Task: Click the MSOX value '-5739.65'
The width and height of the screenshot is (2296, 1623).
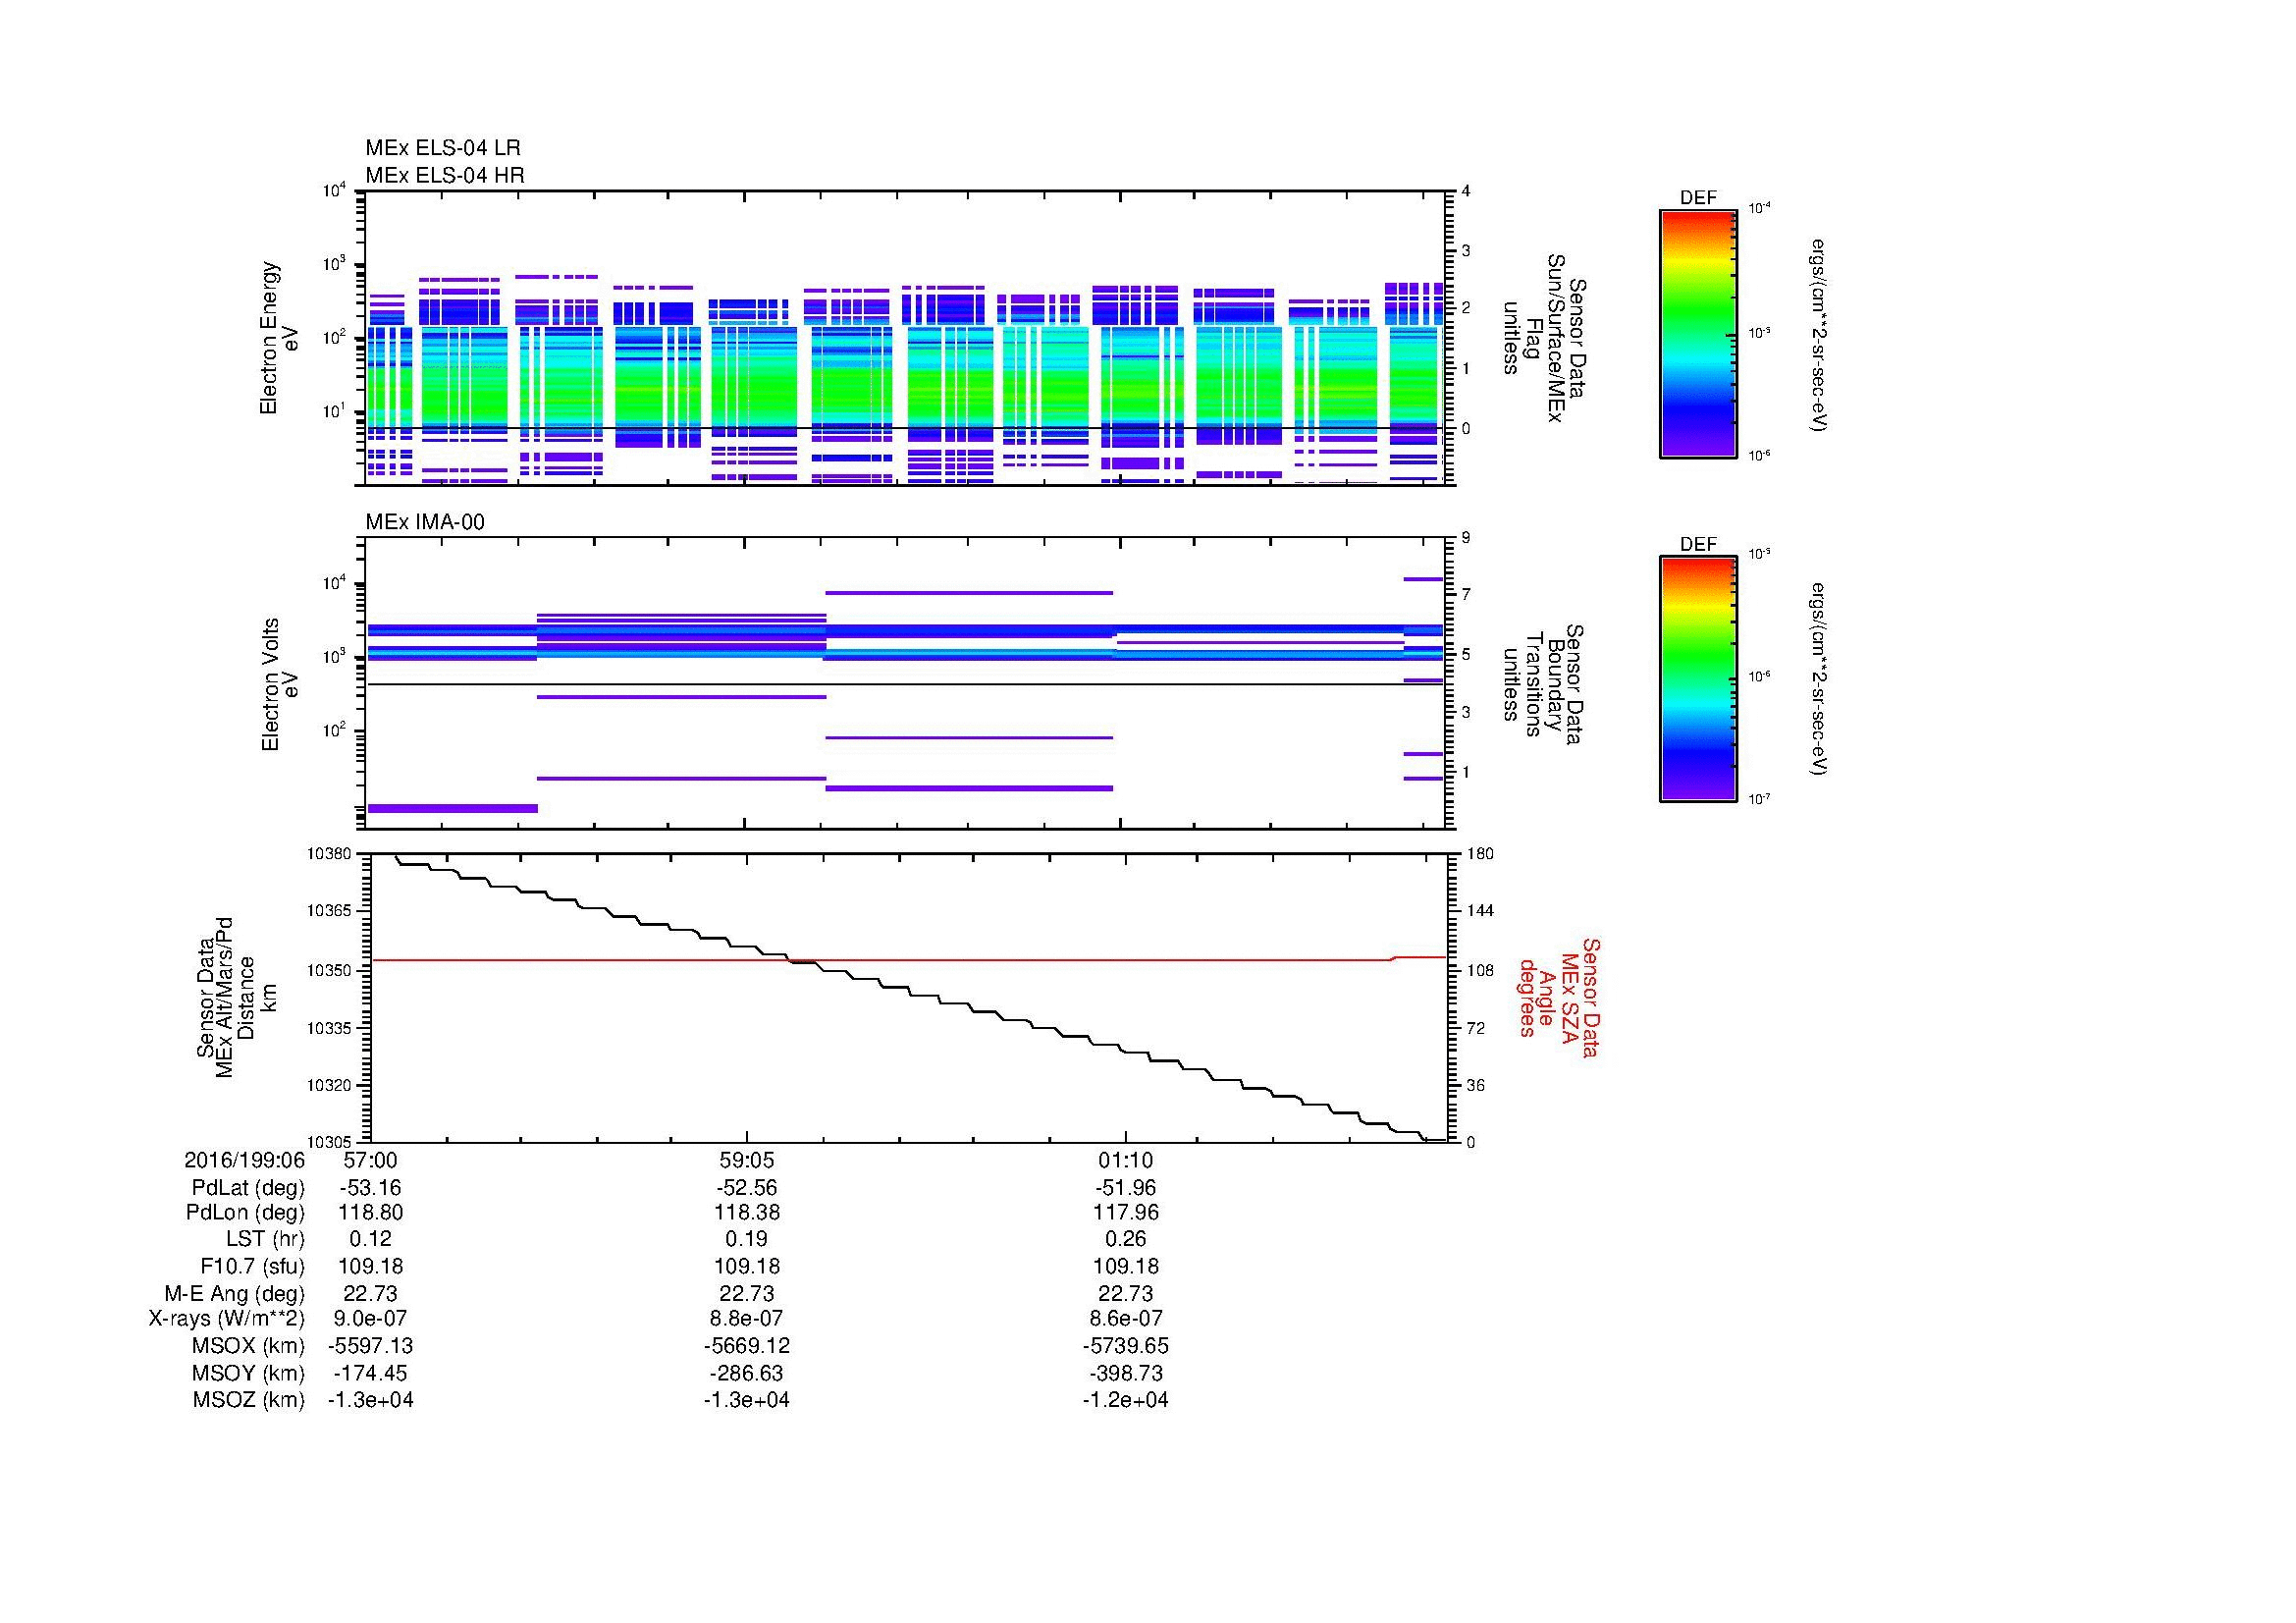Action: 1126,1347
